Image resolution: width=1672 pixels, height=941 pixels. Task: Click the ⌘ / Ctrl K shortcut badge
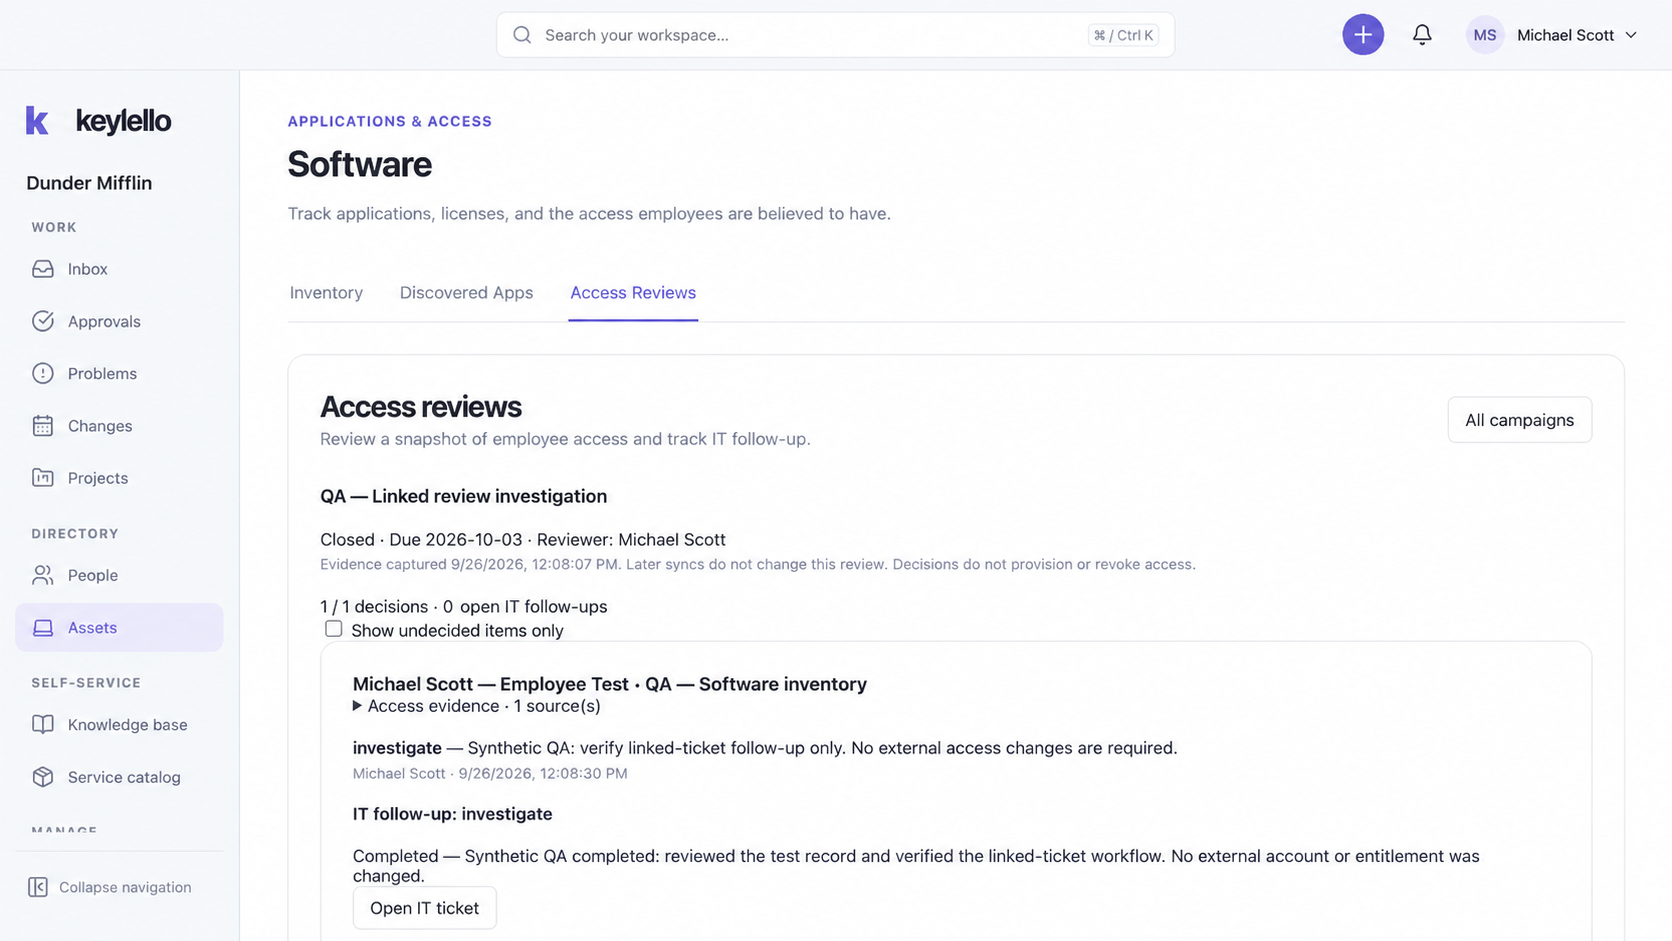tap(1123, 35)
